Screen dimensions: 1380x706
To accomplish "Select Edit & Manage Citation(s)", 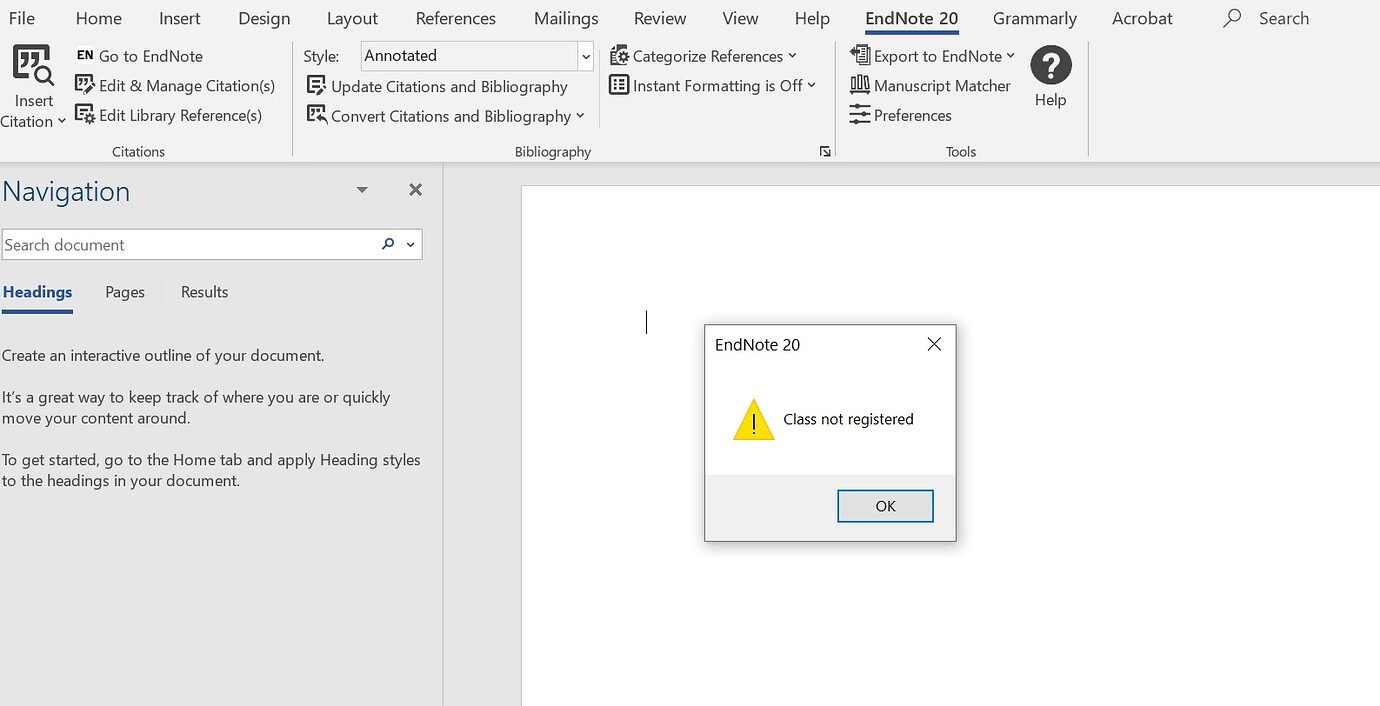I will (x=175, y=85).
